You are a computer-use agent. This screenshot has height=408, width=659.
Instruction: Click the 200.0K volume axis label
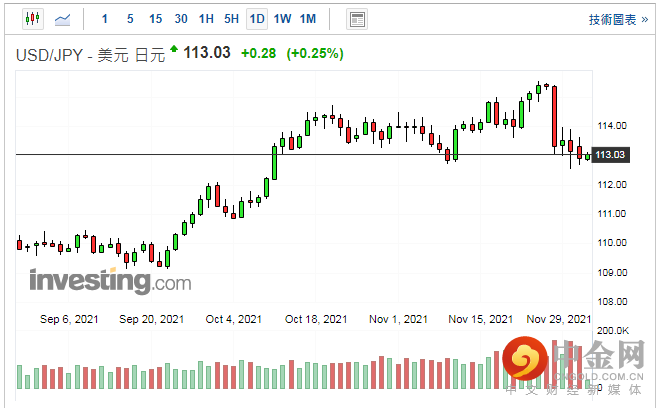(613, 331)
